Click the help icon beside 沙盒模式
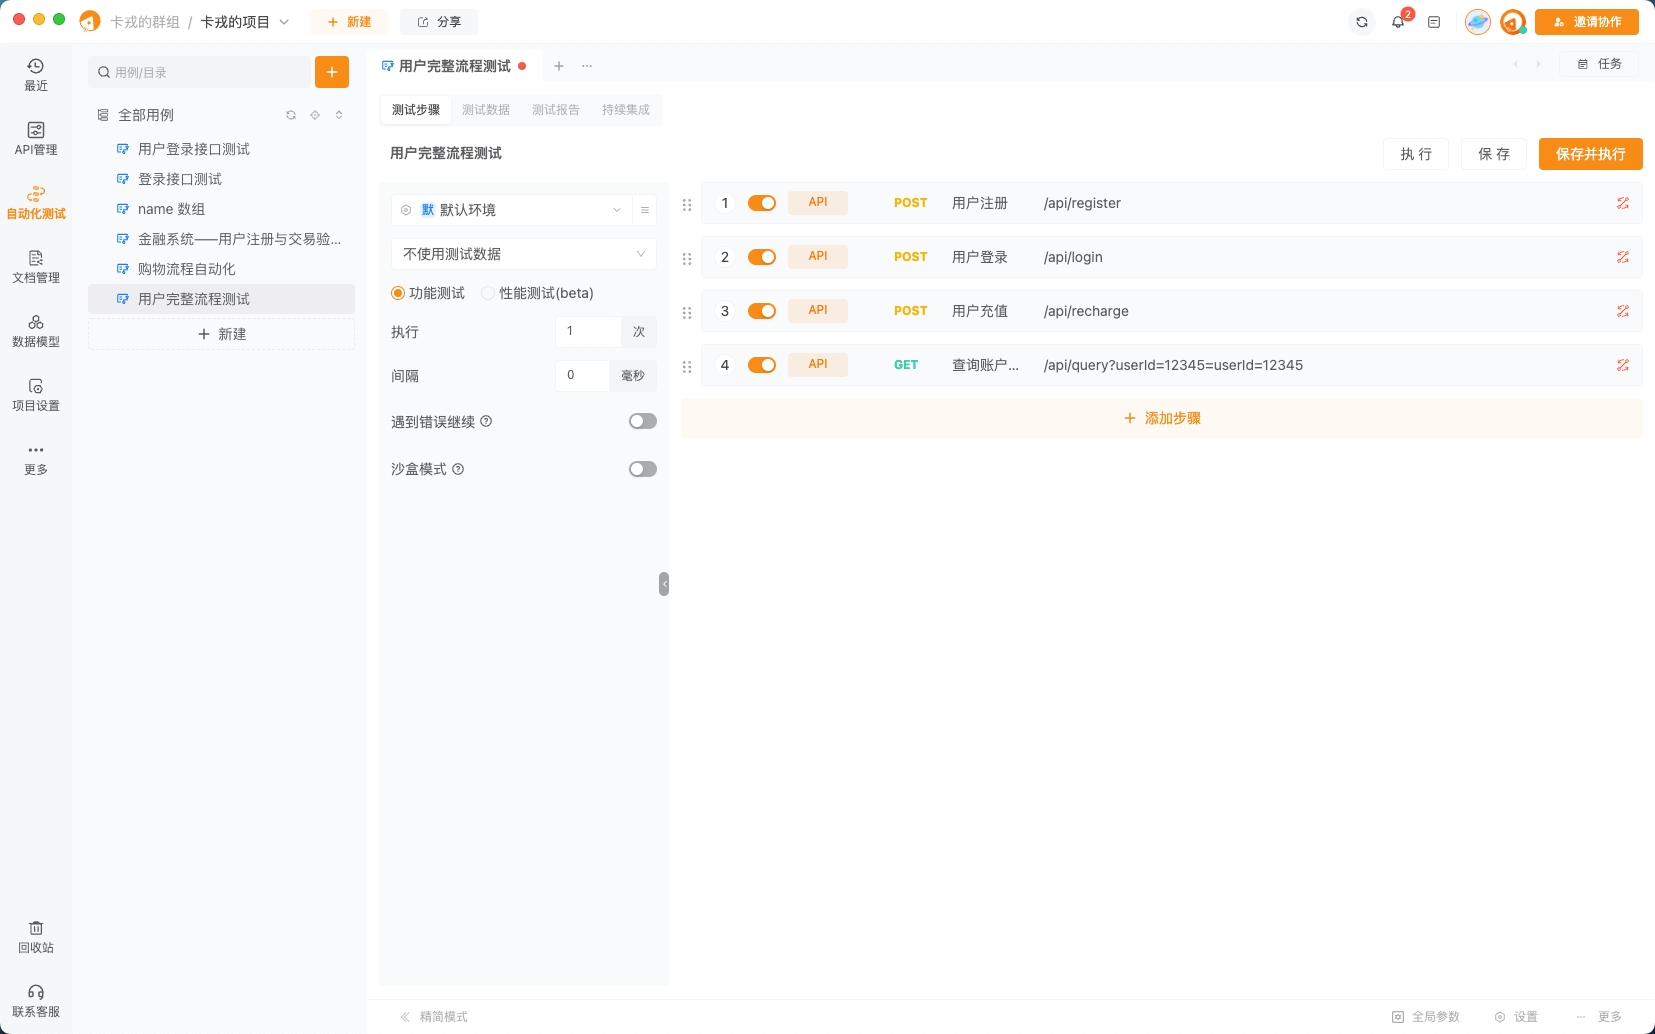 point(458,469)
